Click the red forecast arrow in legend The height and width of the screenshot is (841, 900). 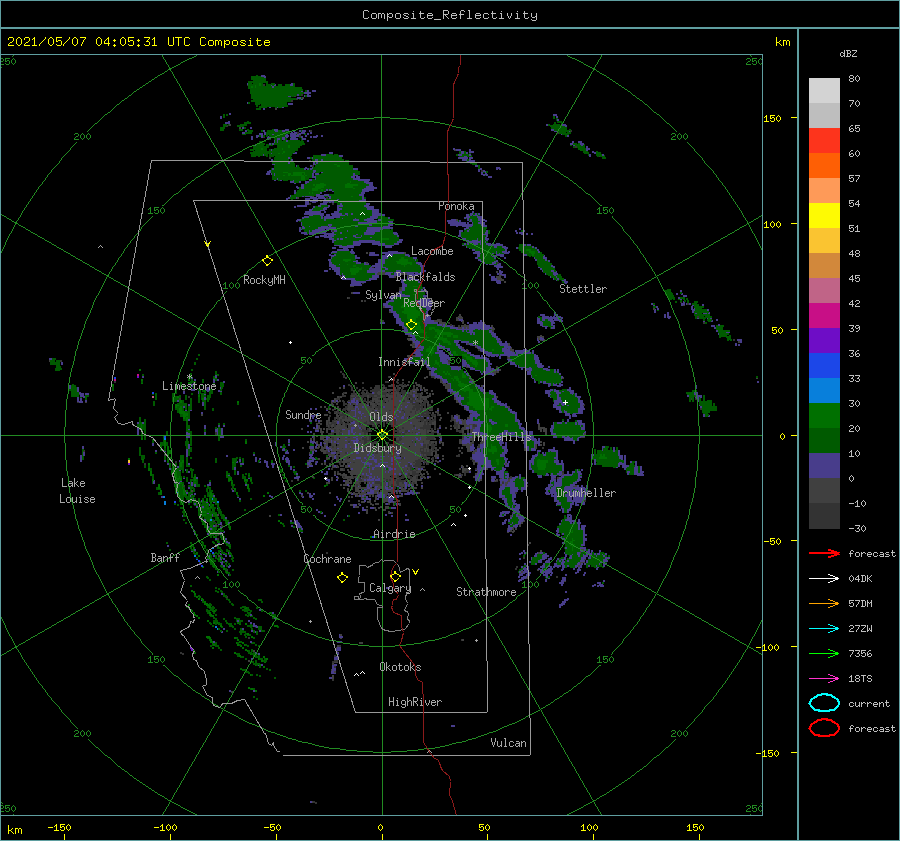[824, 553]
